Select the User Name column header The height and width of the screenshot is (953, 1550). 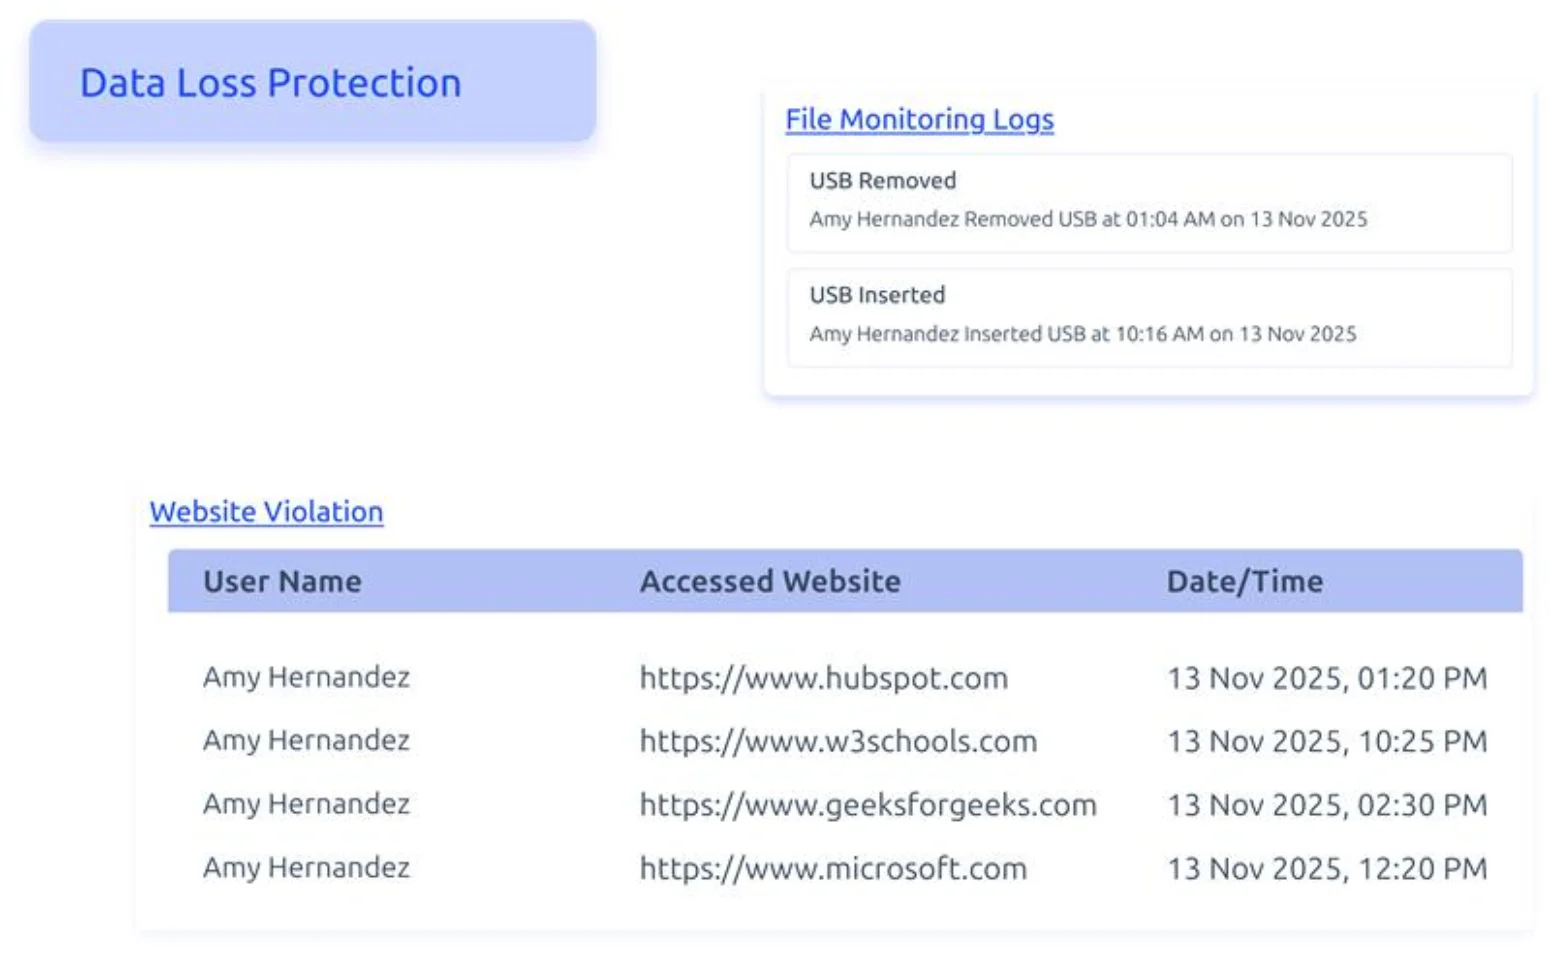(282, 582)
